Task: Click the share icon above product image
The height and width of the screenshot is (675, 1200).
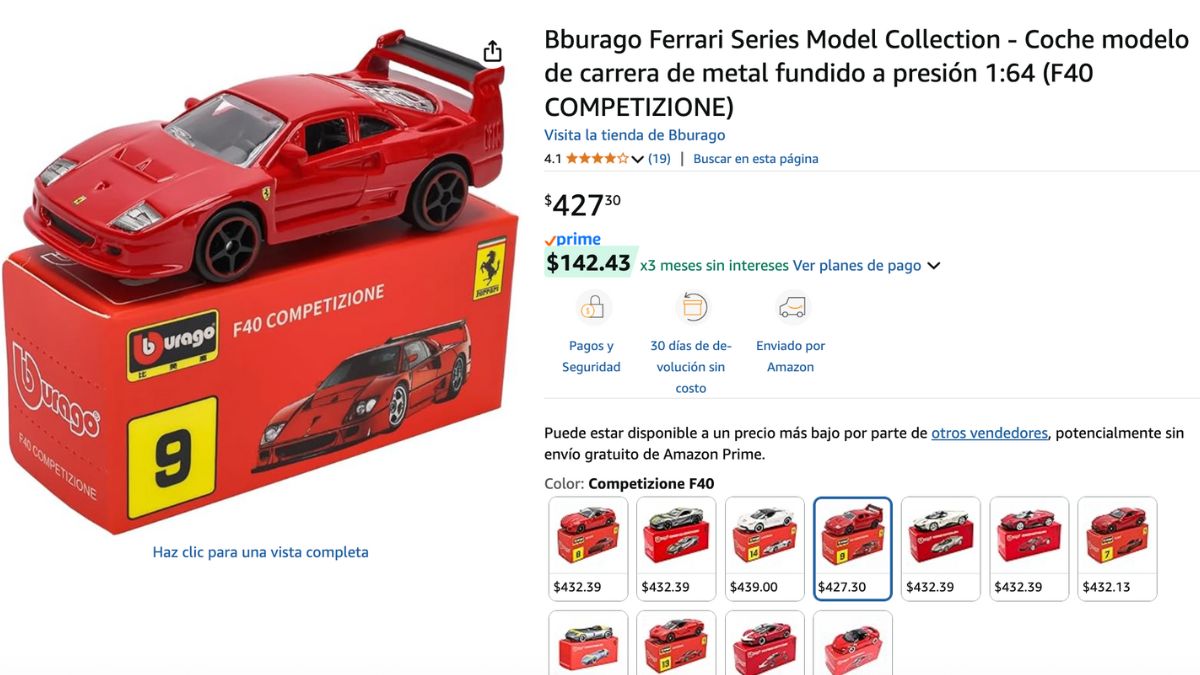Action: click(492, 51)
